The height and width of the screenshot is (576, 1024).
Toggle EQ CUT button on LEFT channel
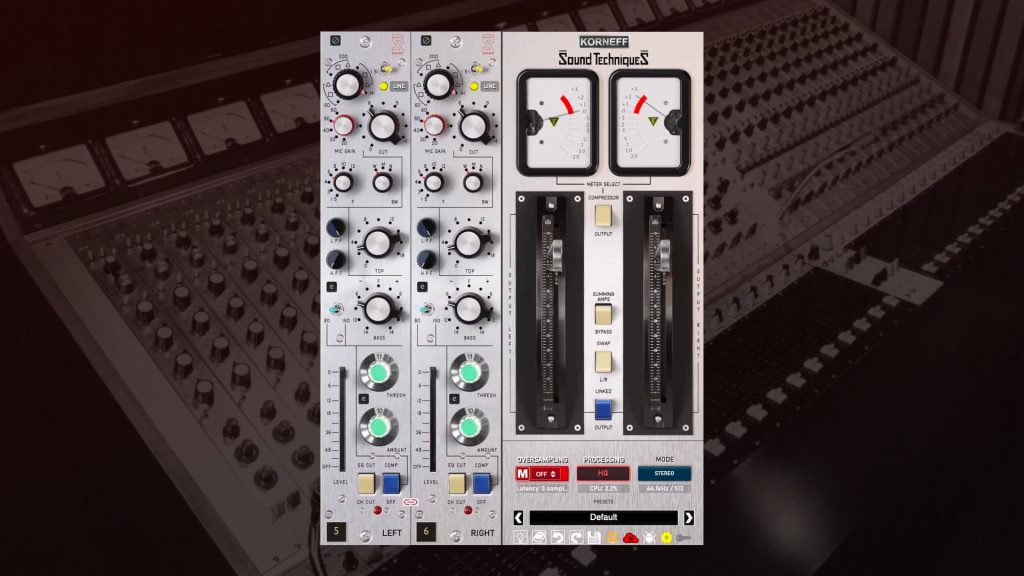coord(366,484)
